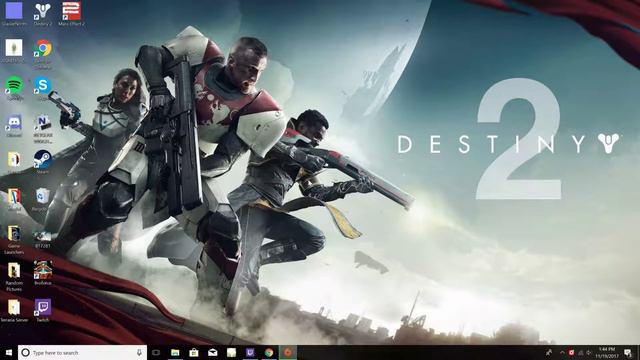Viewport: 640px width, 360px height.
Task: Open Twitch from the taskbar
Action: [x=250, y=353]
